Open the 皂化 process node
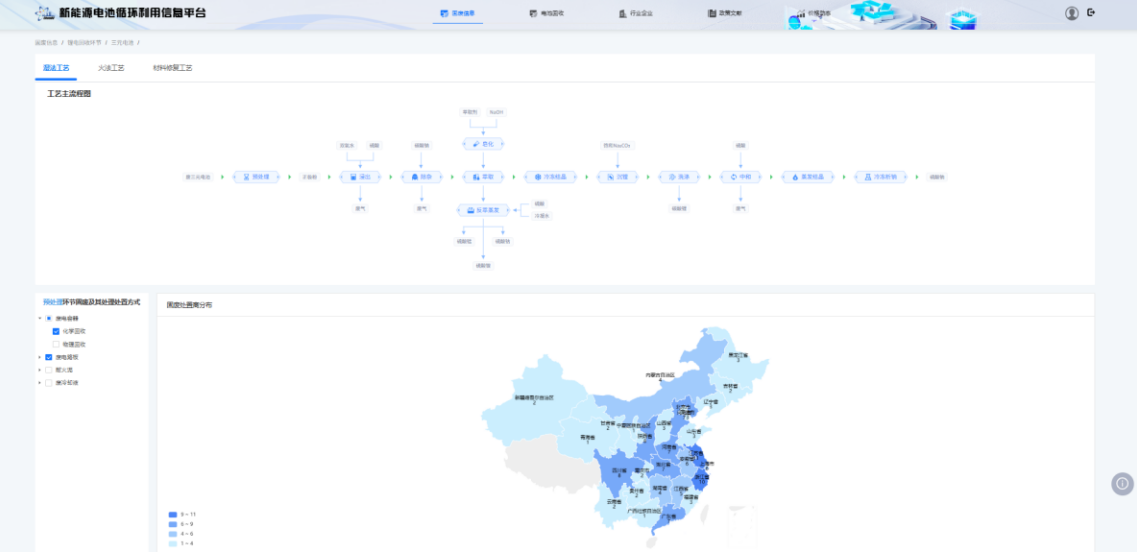1137x552 pixels. [x=484, y=144]
